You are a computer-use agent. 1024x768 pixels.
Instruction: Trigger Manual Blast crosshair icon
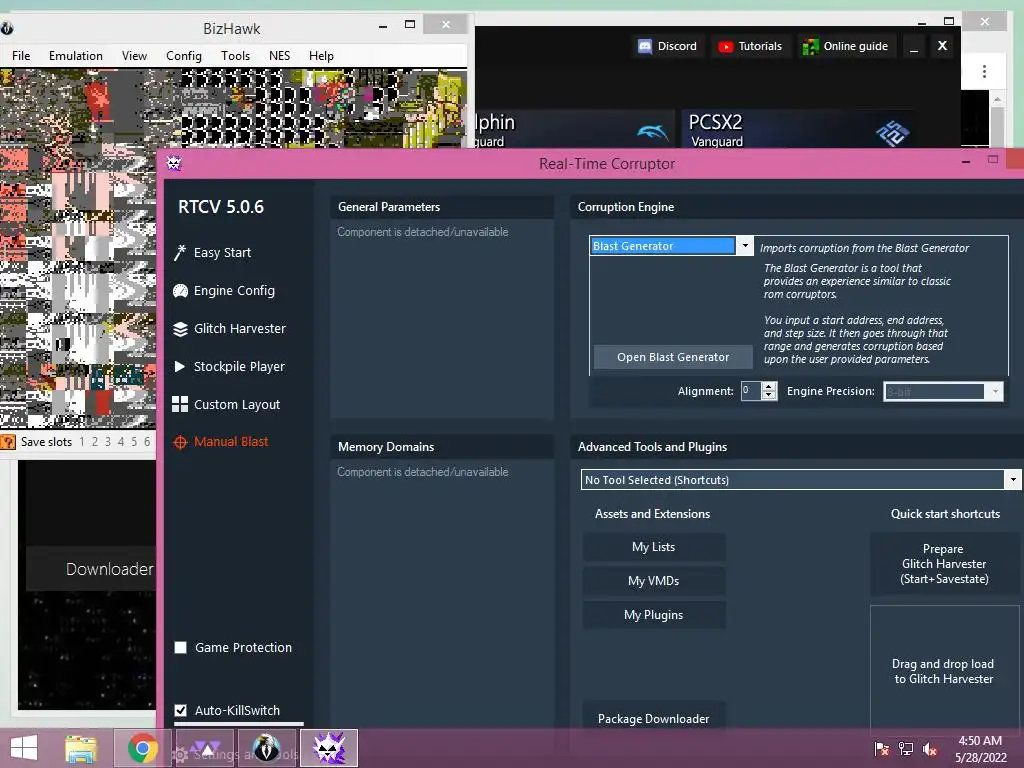[180, 442]
